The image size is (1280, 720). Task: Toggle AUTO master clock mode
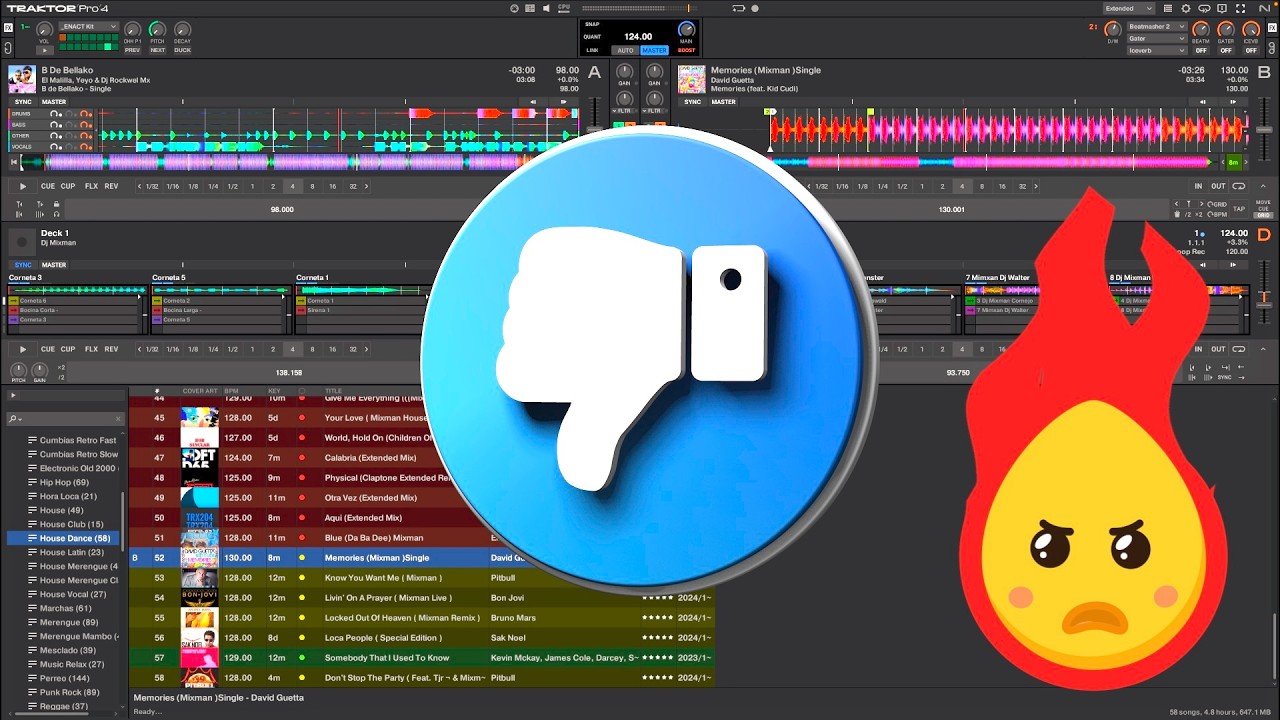point(625,50)
